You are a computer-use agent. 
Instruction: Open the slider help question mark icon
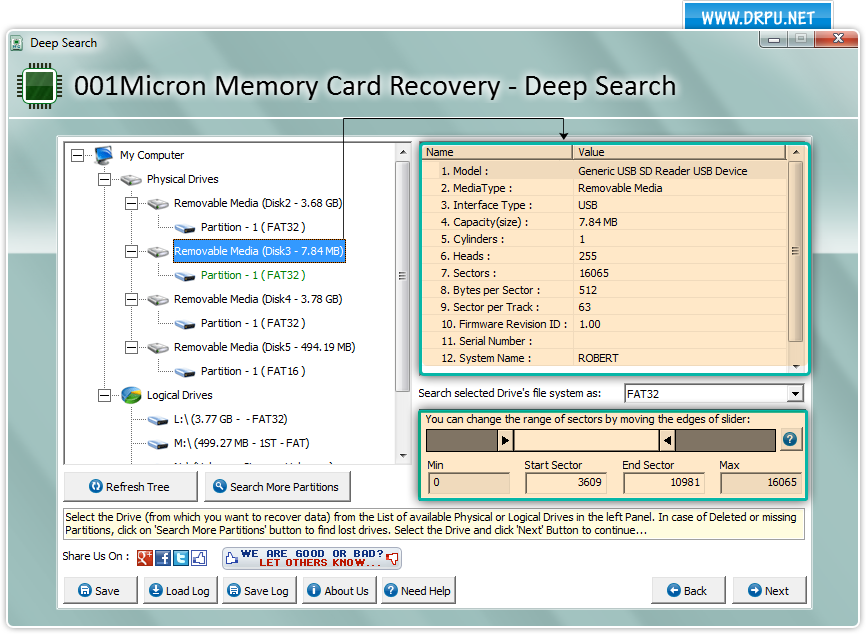(x=790, y=440)
